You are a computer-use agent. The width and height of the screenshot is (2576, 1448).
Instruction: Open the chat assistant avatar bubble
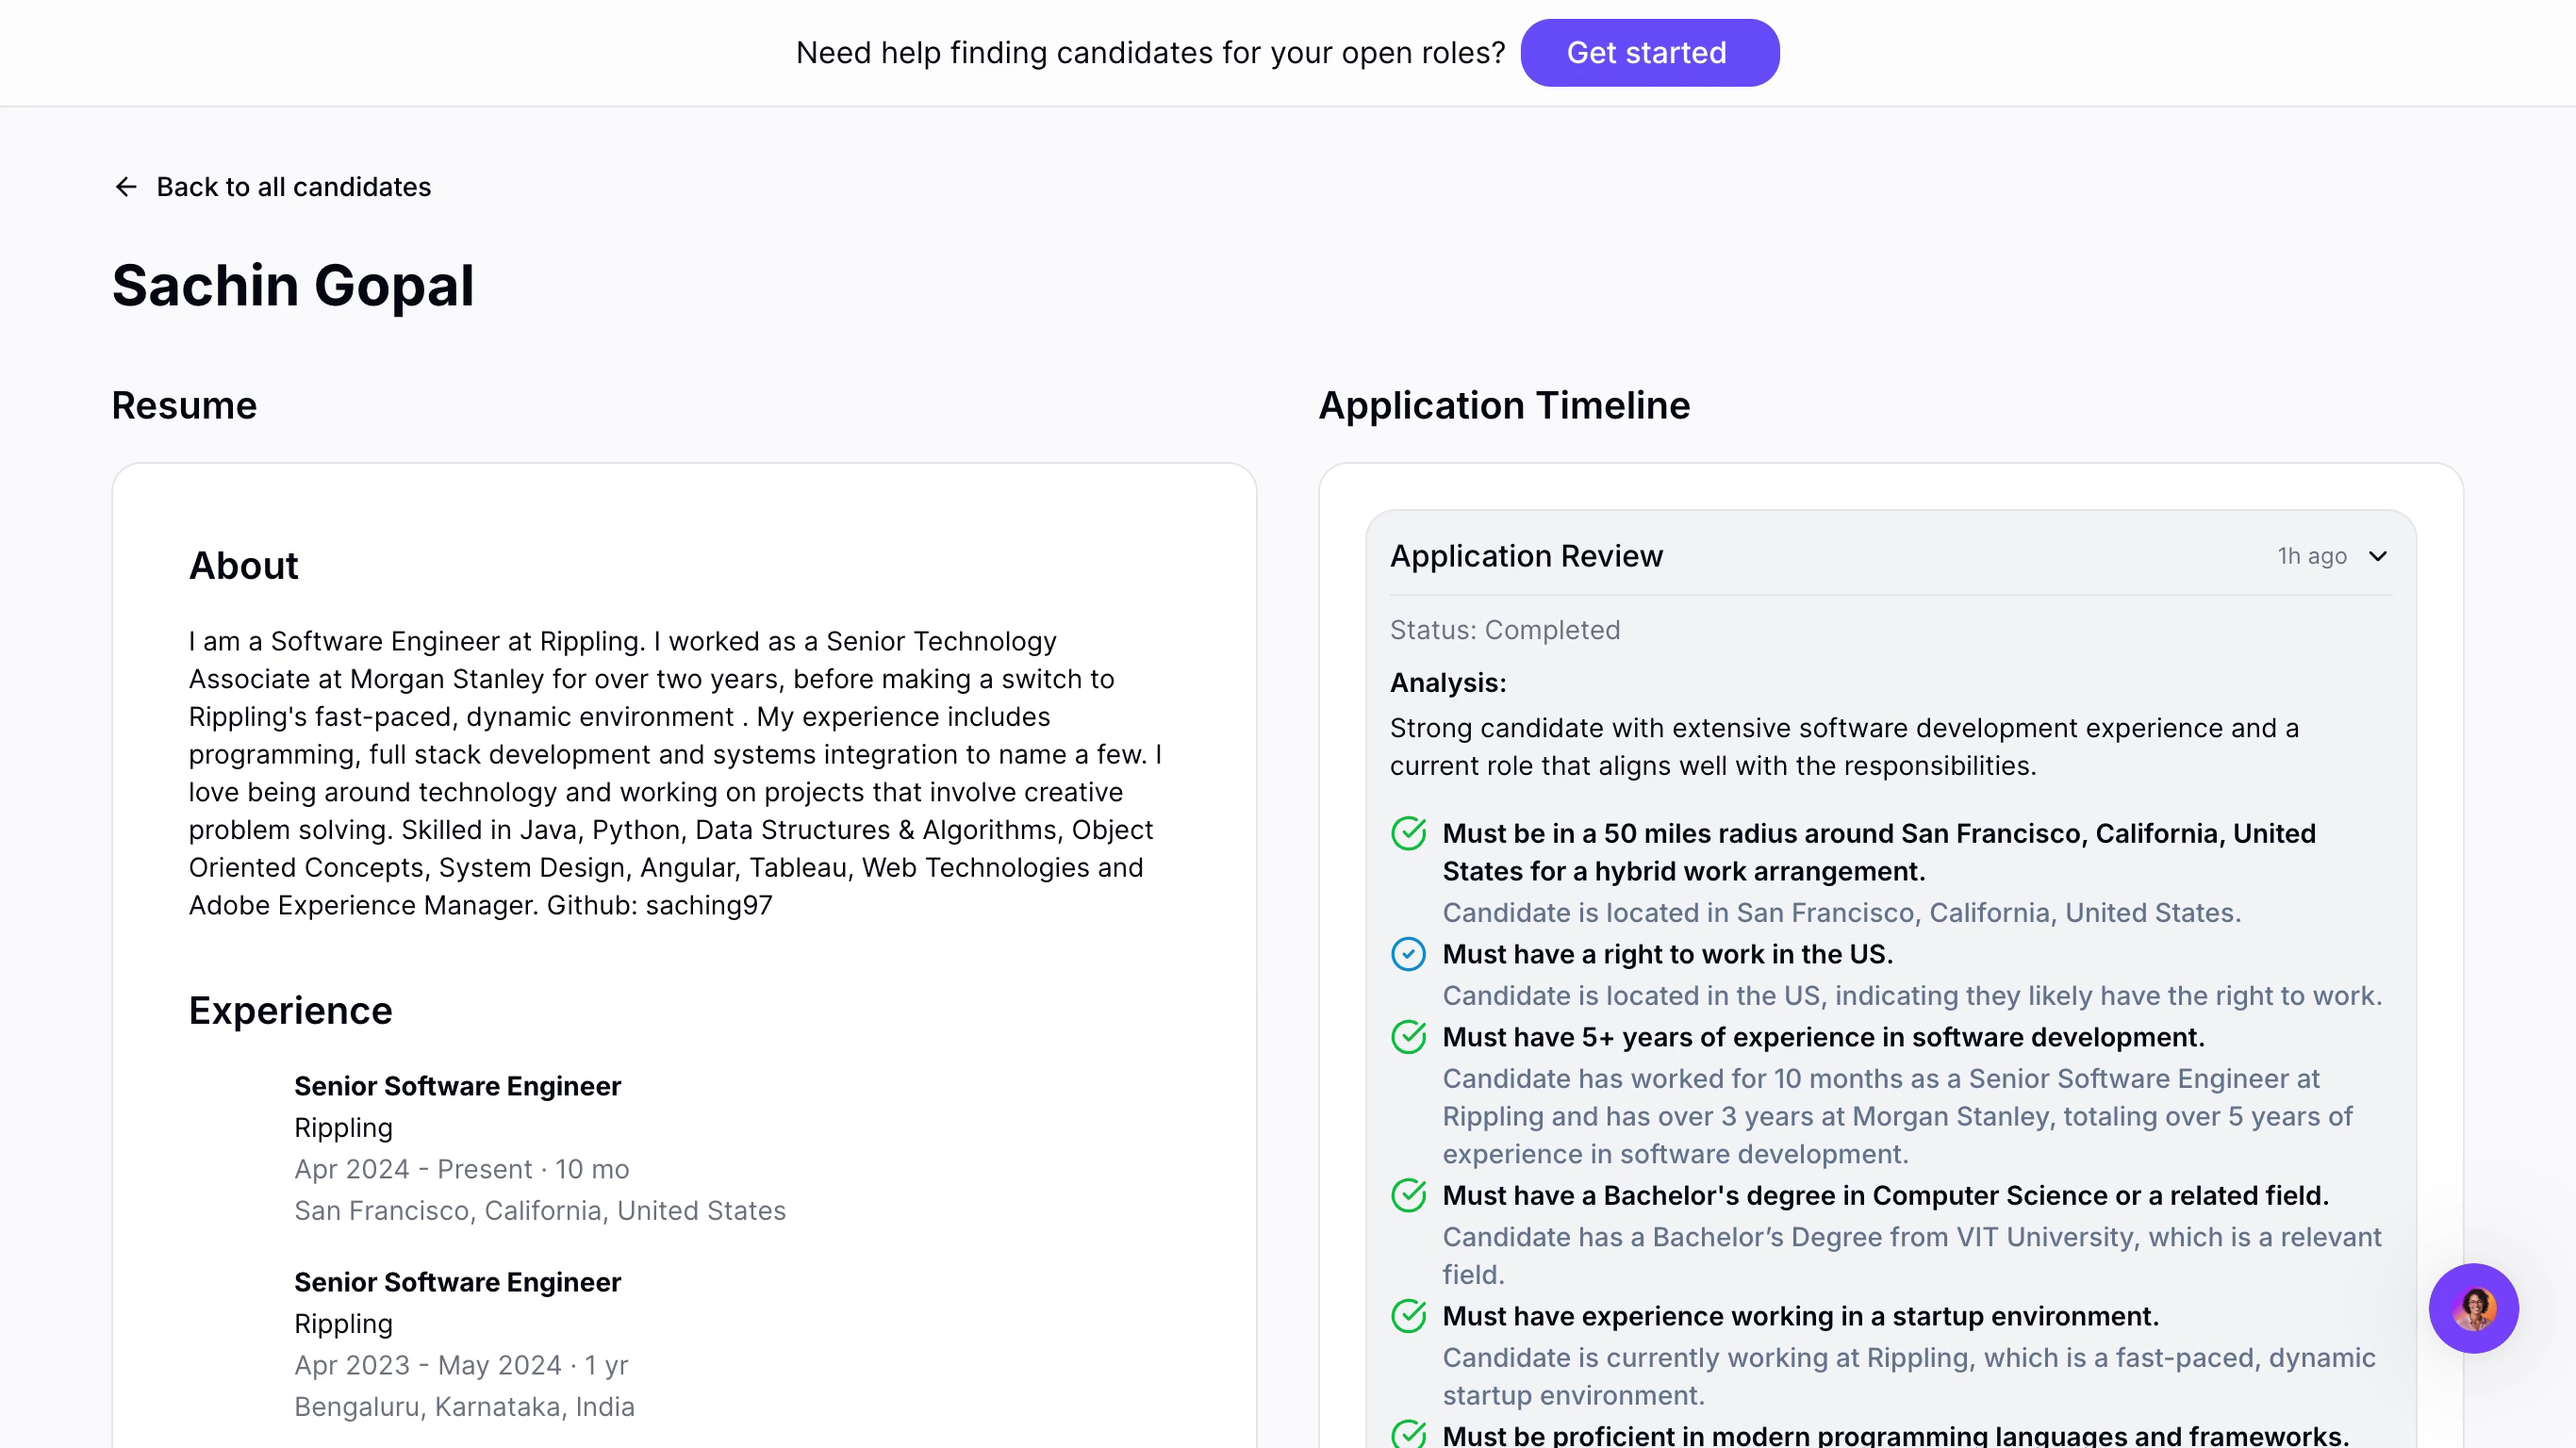pos(2472,1307)
